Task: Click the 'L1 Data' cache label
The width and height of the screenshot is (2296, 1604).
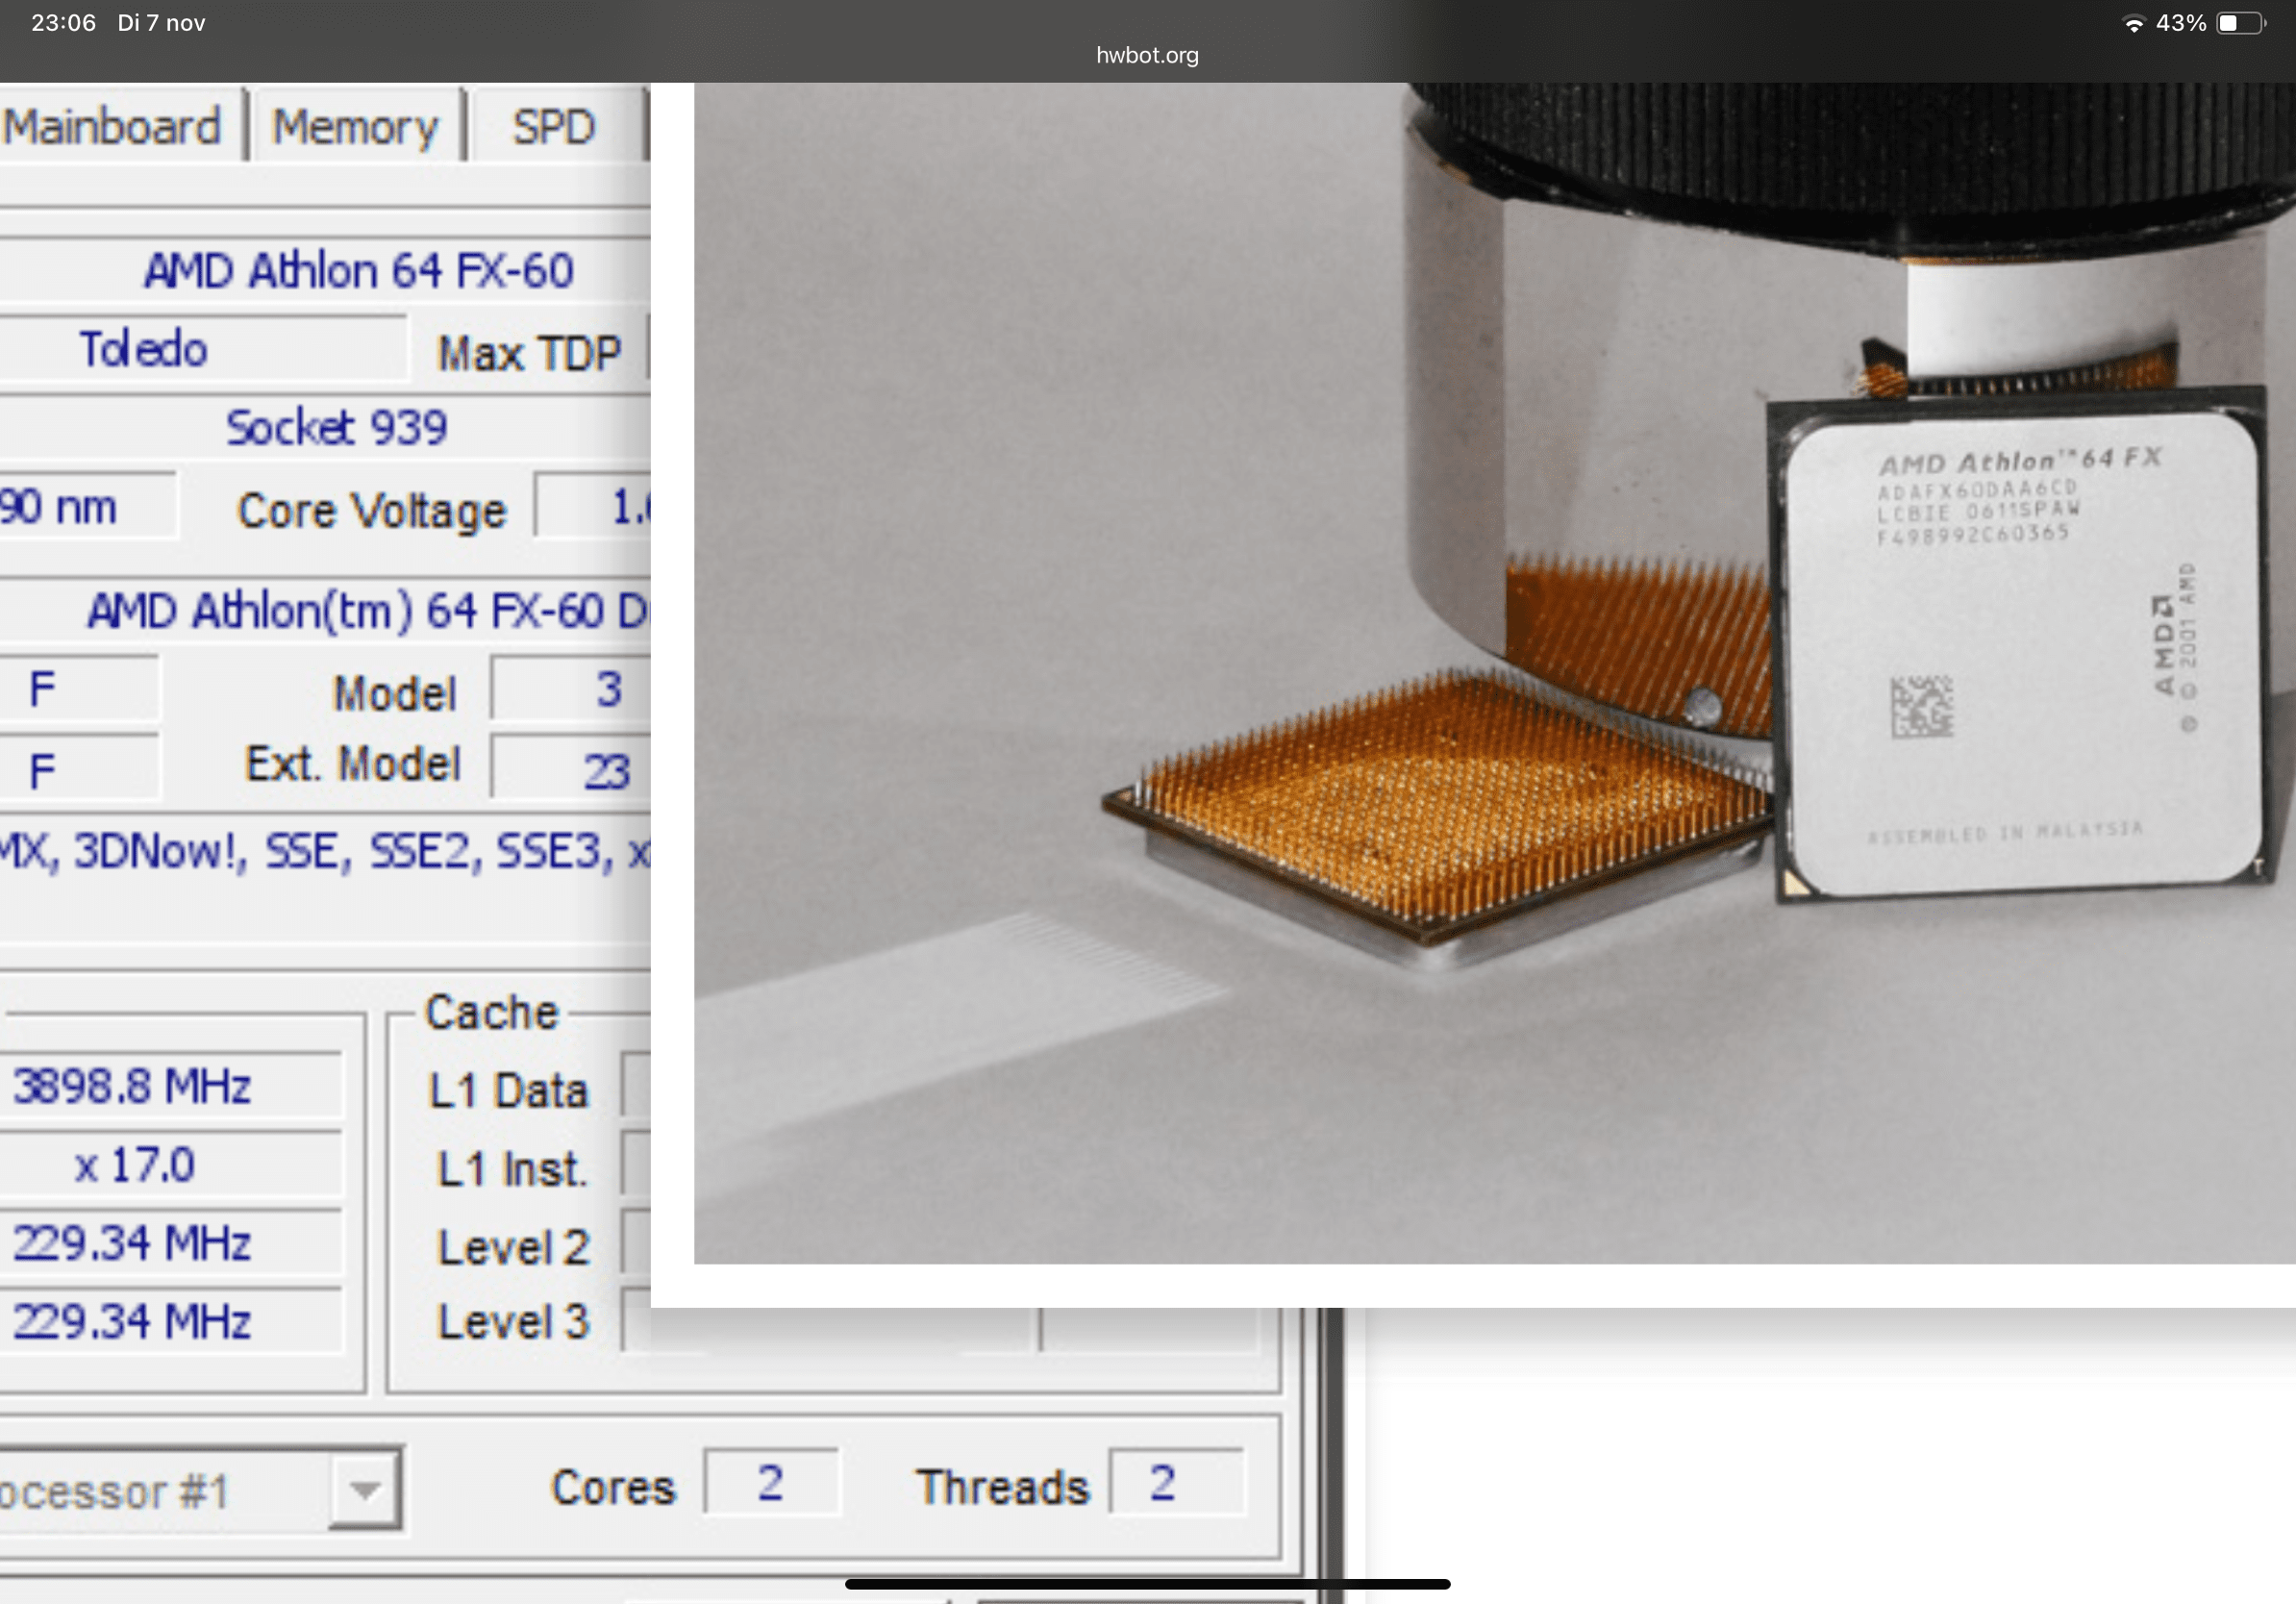Action: click(x=507, y=1090)
